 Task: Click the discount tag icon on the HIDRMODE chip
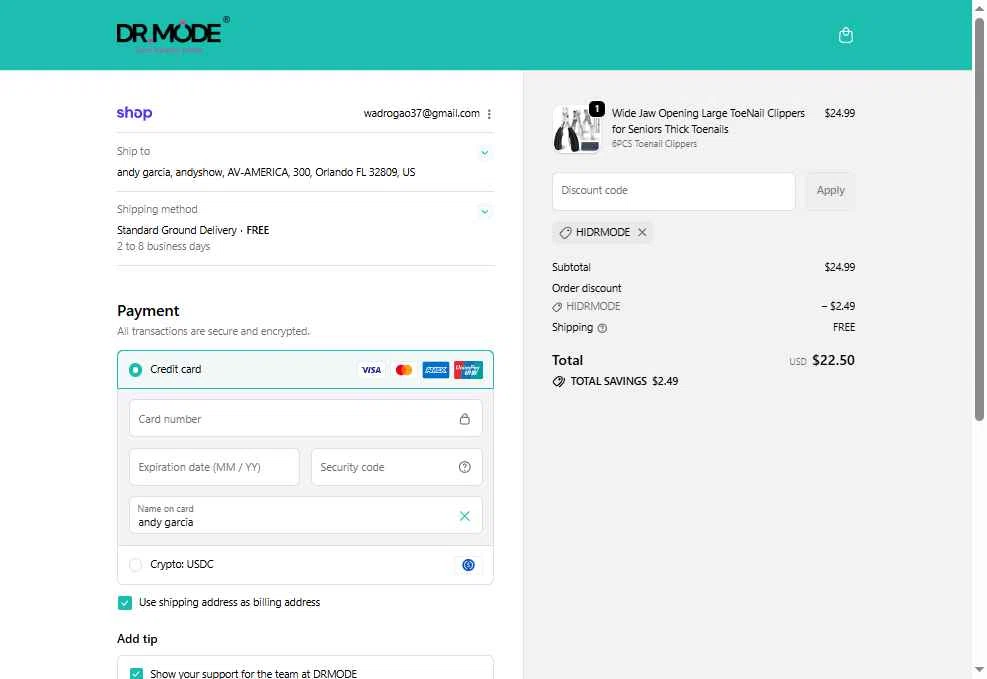click(x=565, y=233)
